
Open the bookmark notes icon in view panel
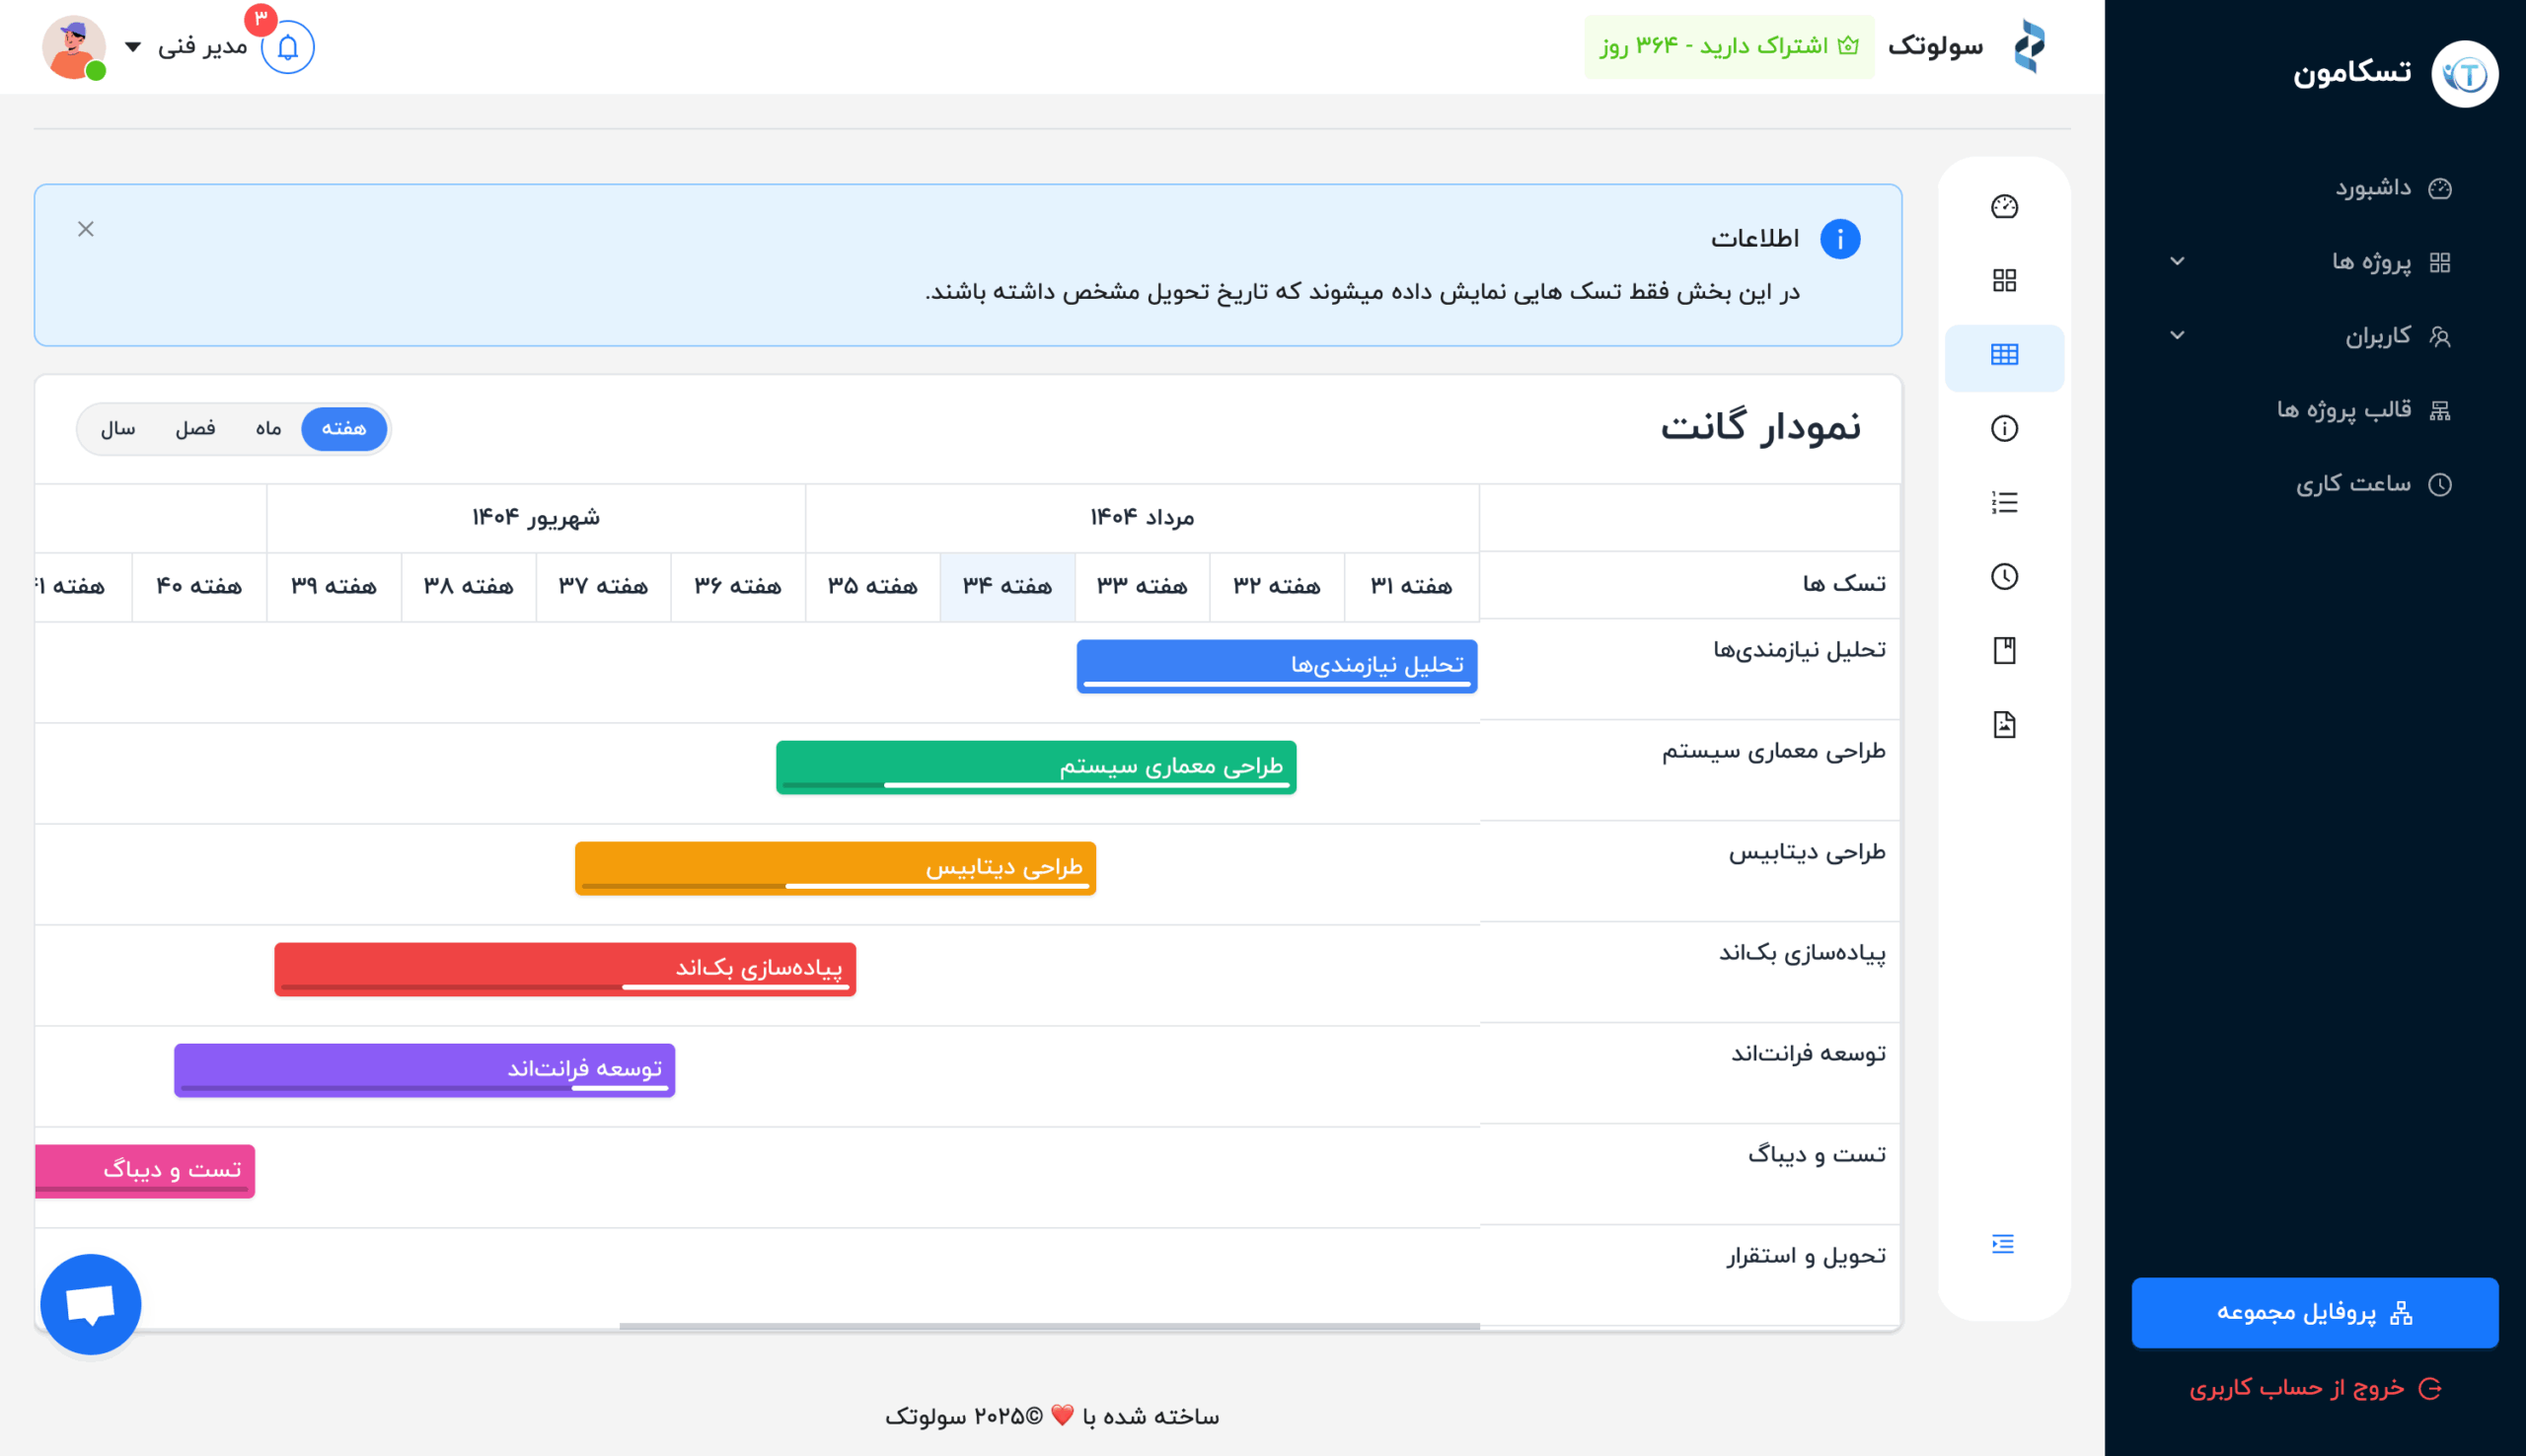click(x=2005, y=650)
